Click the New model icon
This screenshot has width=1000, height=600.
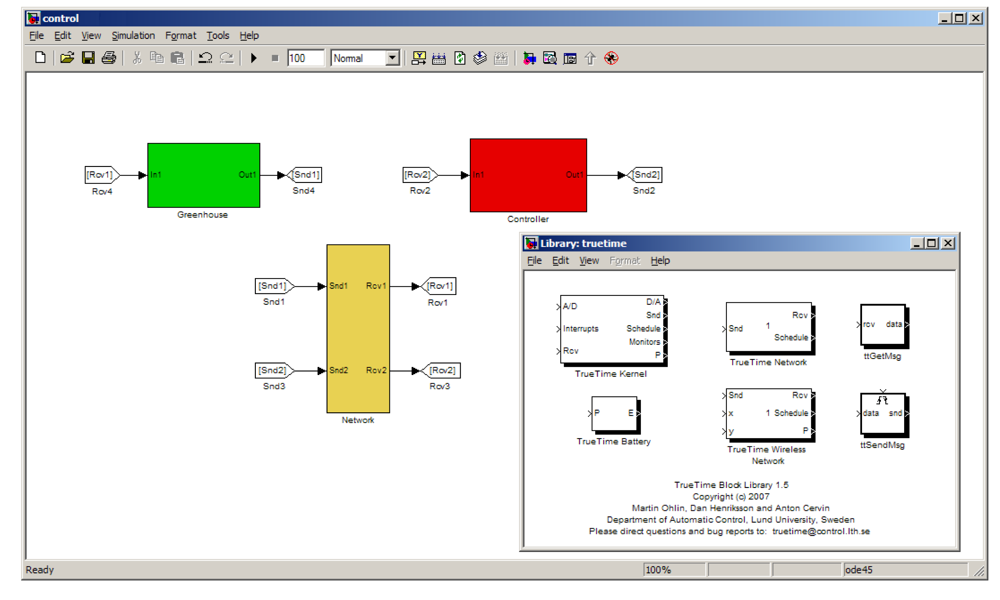(40, 58)
